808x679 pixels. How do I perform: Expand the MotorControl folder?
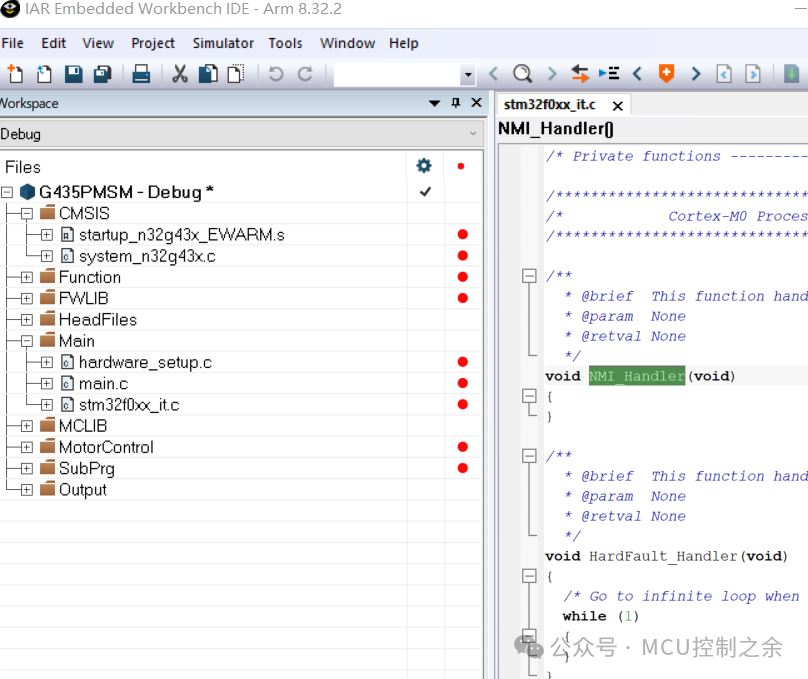pyautogui.click(x=27, y=447)
